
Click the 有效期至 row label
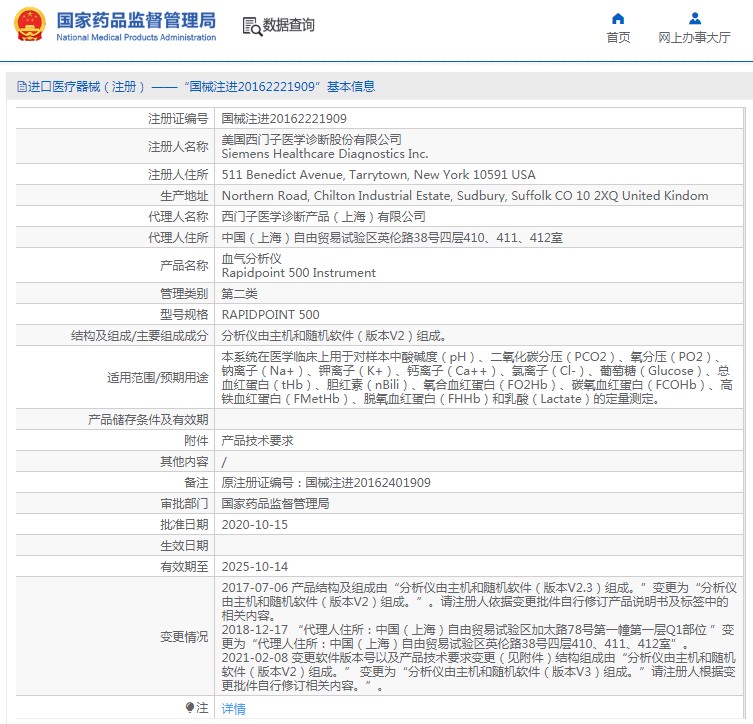pyautogui.click(x=184, y=567)
